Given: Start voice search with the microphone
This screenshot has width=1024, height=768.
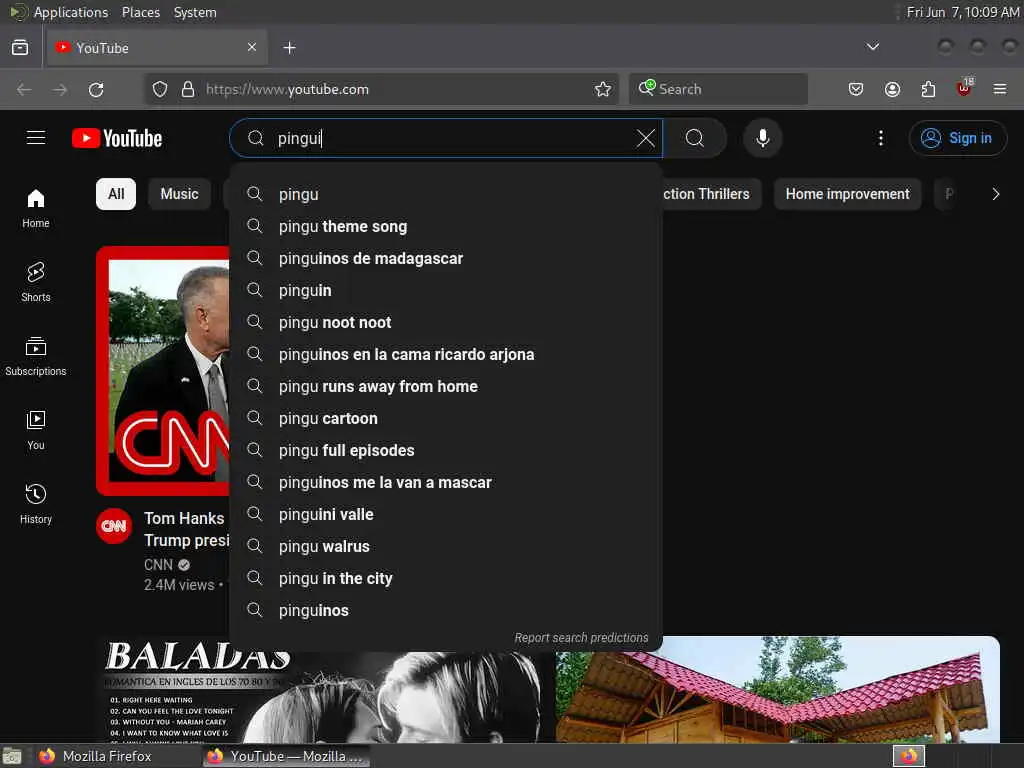Looking at the screenshot, I should pos(762,138).
